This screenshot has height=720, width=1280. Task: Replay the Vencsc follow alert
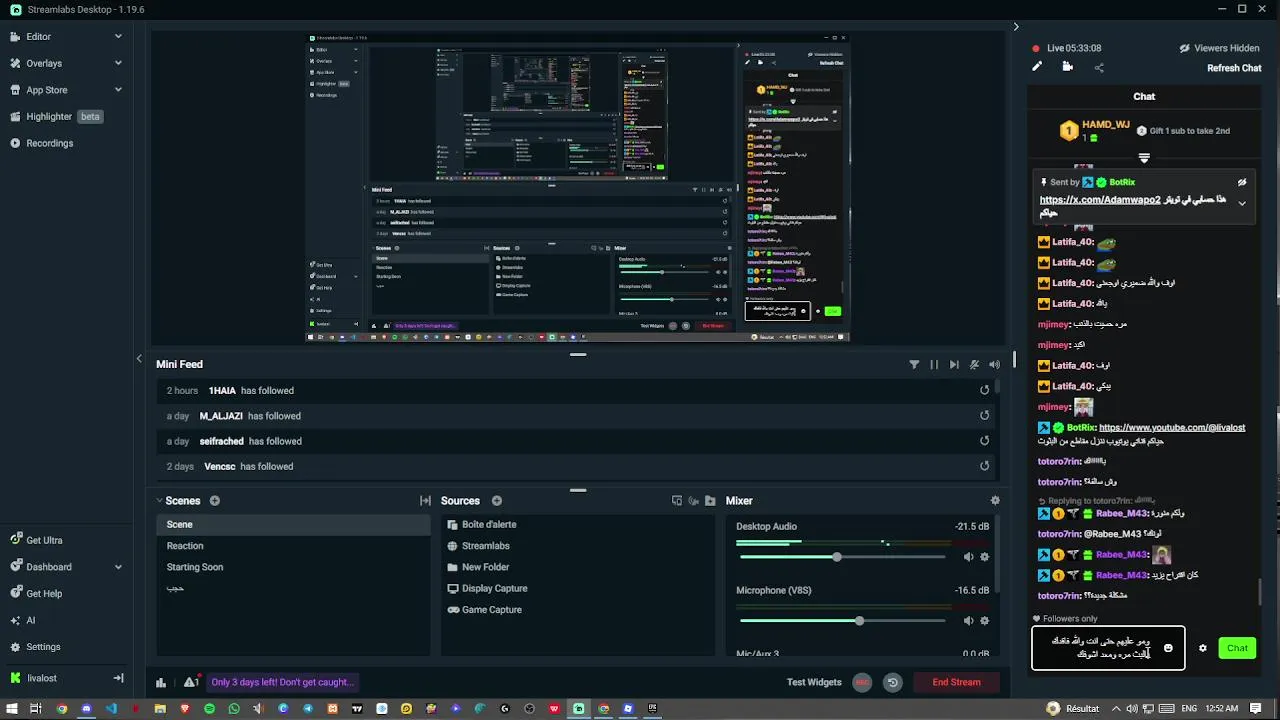click(x=985, y=466)
